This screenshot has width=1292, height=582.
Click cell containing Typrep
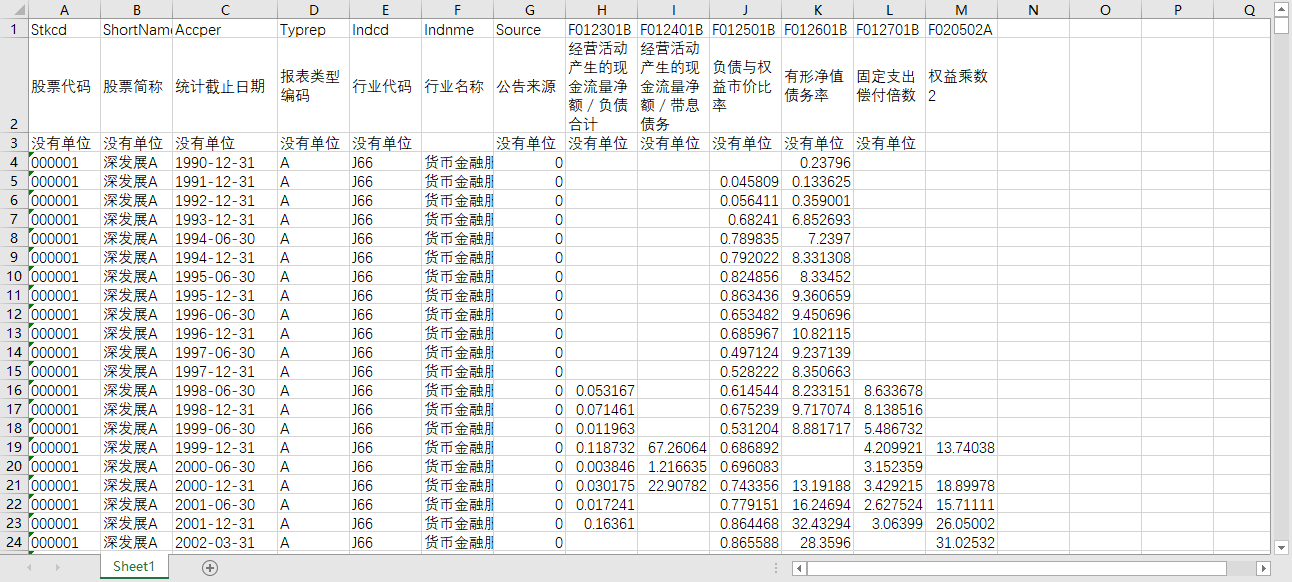tap(313, 29)
